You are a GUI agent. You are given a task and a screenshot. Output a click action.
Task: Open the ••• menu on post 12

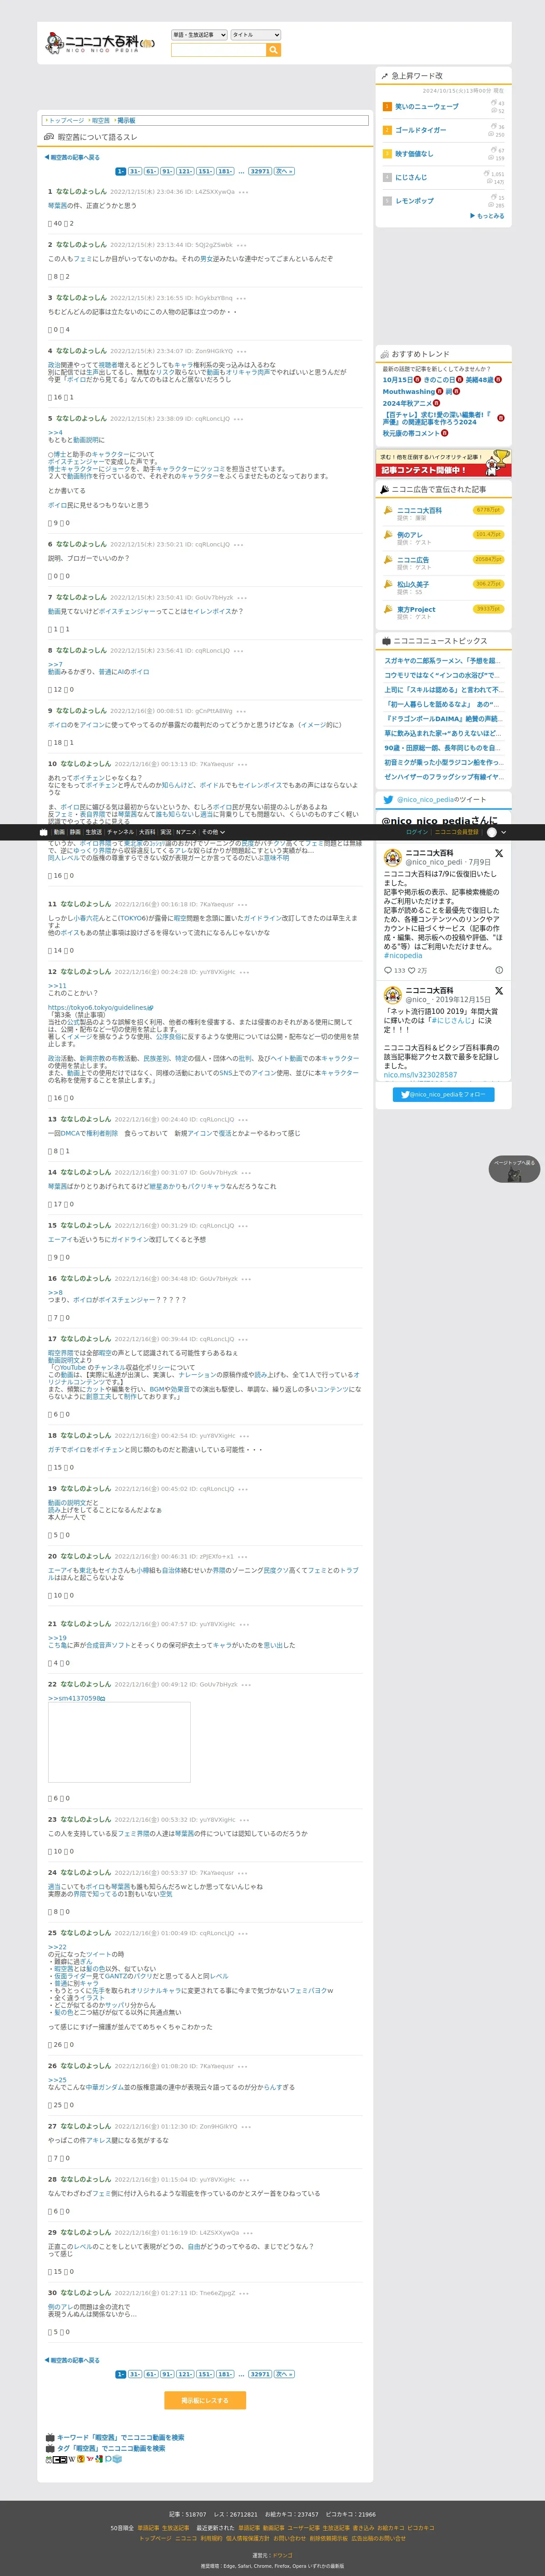244,972
